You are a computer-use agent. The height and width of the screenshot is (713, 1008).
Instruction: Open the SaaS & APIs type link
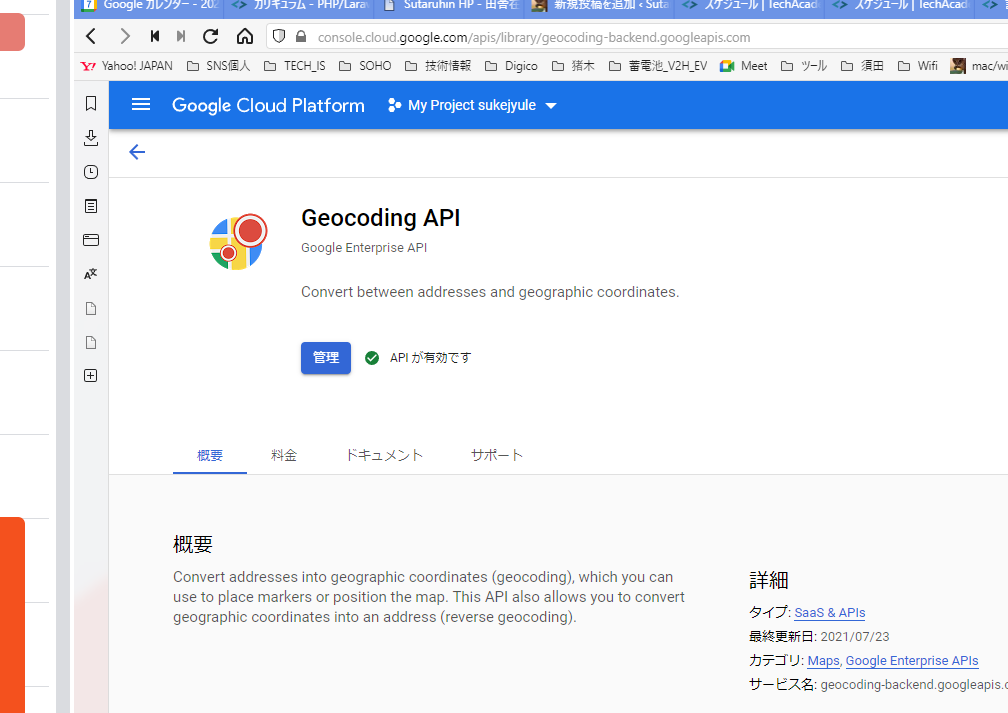pyautogui.click(x=830, y=613)
